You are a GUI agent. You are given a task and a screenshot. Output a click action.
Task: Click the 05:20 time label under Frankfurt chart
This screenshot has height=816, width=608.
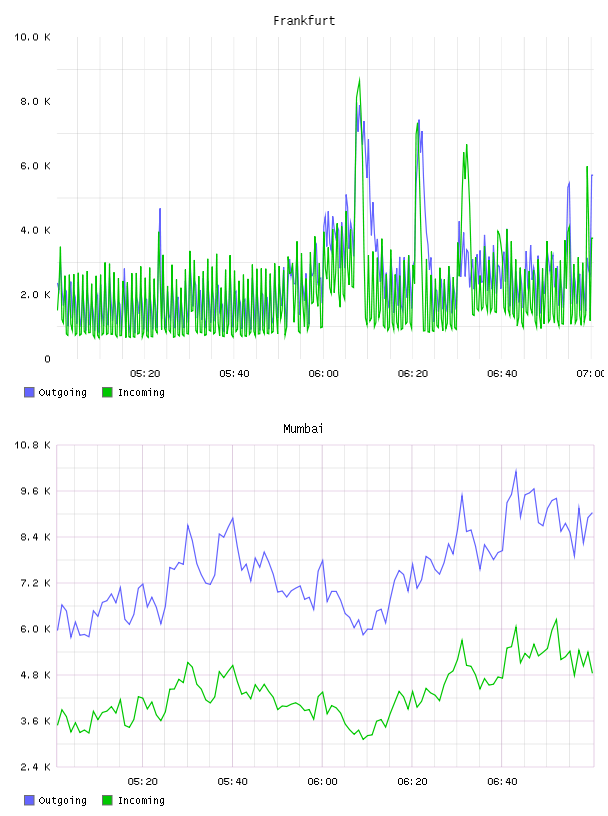pyautogui.click(x=145, y=374)
